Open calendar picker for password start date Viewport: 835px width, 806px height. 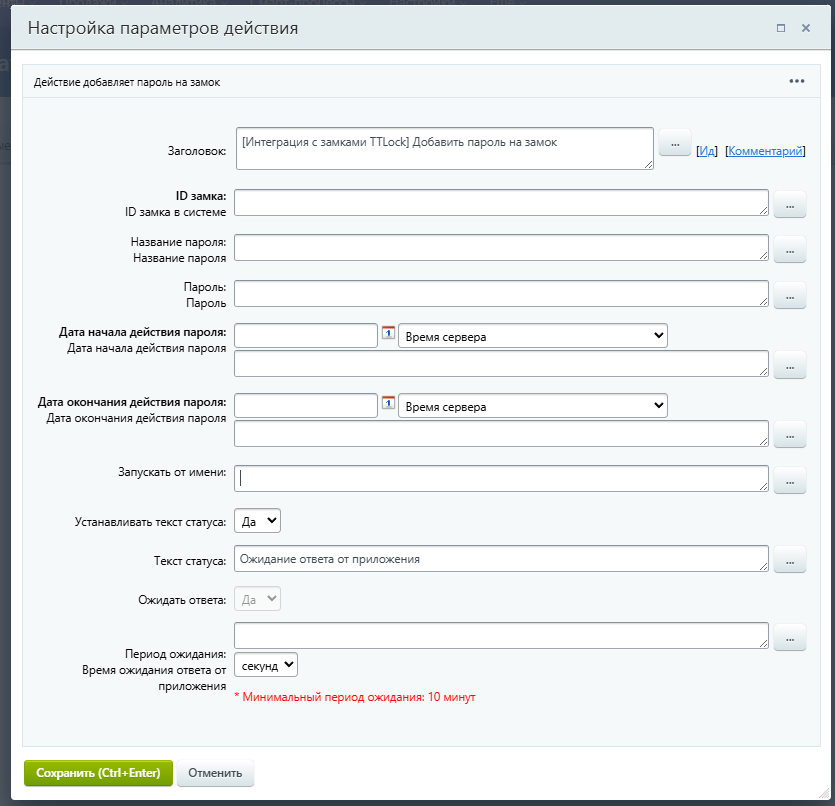point(388,334)
